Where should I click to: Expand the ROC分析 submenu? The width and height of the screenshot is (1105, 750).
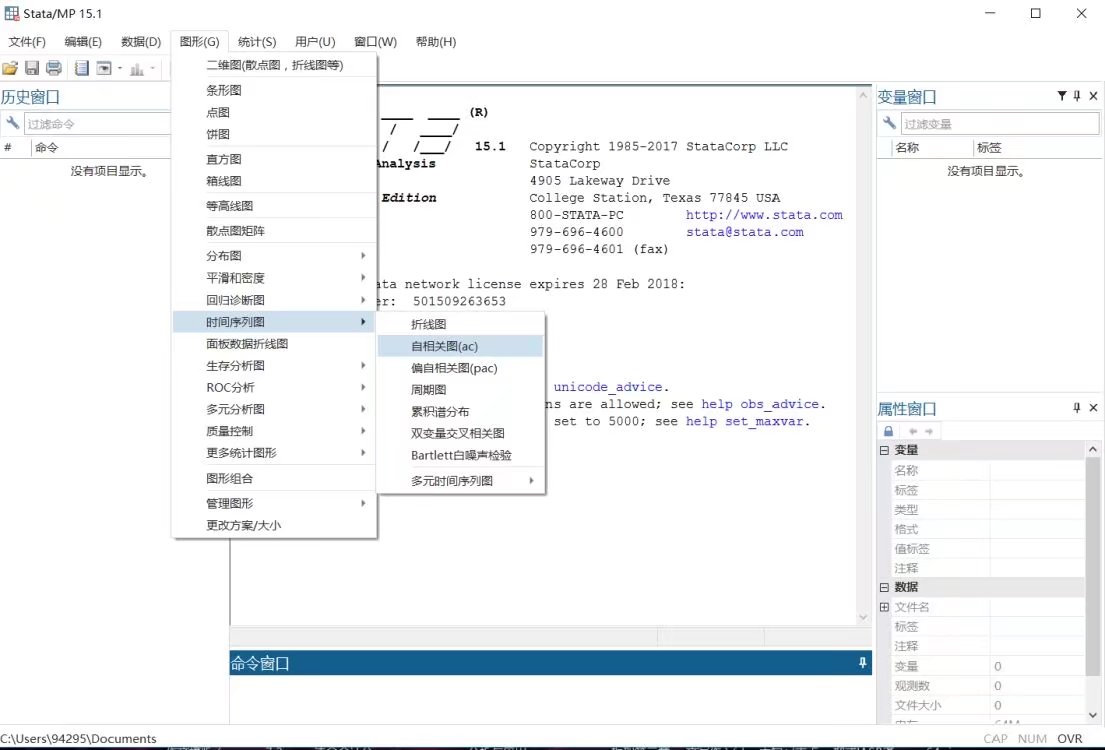(274, 387)
